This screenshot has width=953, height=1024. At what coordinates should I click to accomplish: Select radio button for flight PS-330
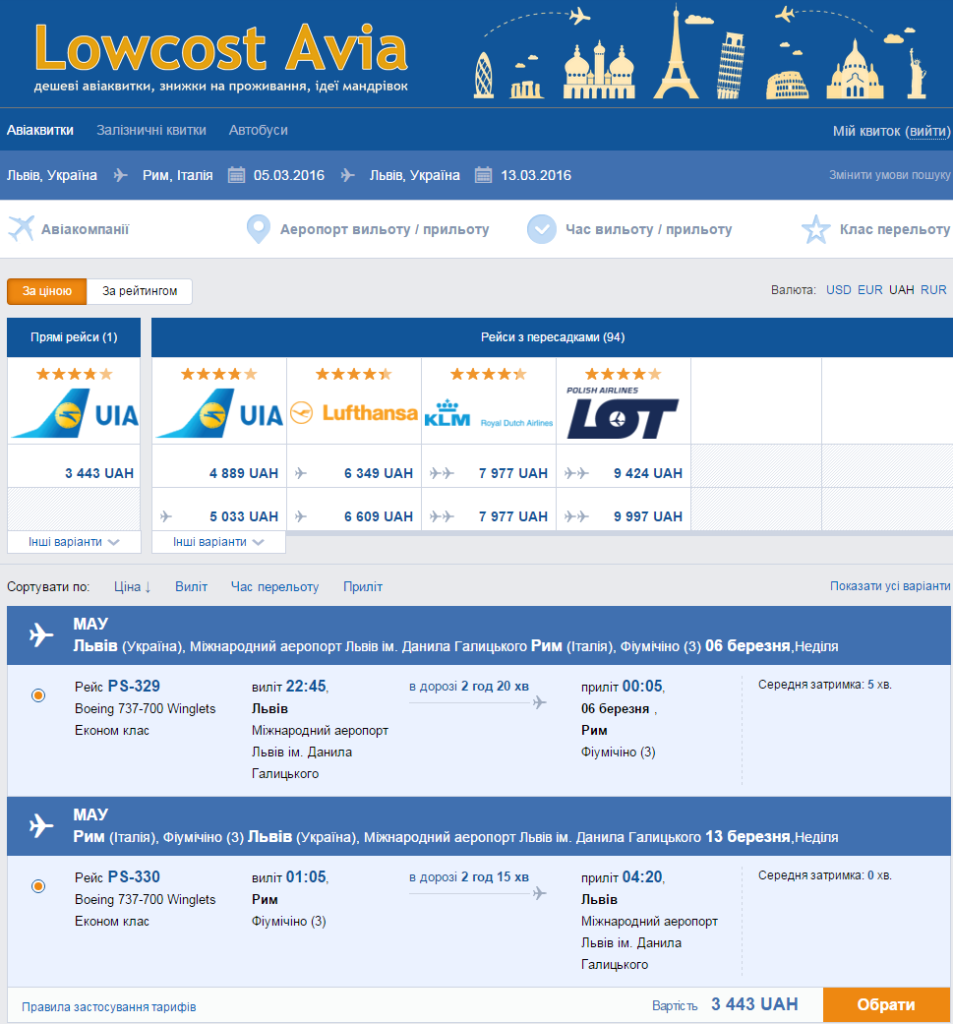tap(39, 886)
